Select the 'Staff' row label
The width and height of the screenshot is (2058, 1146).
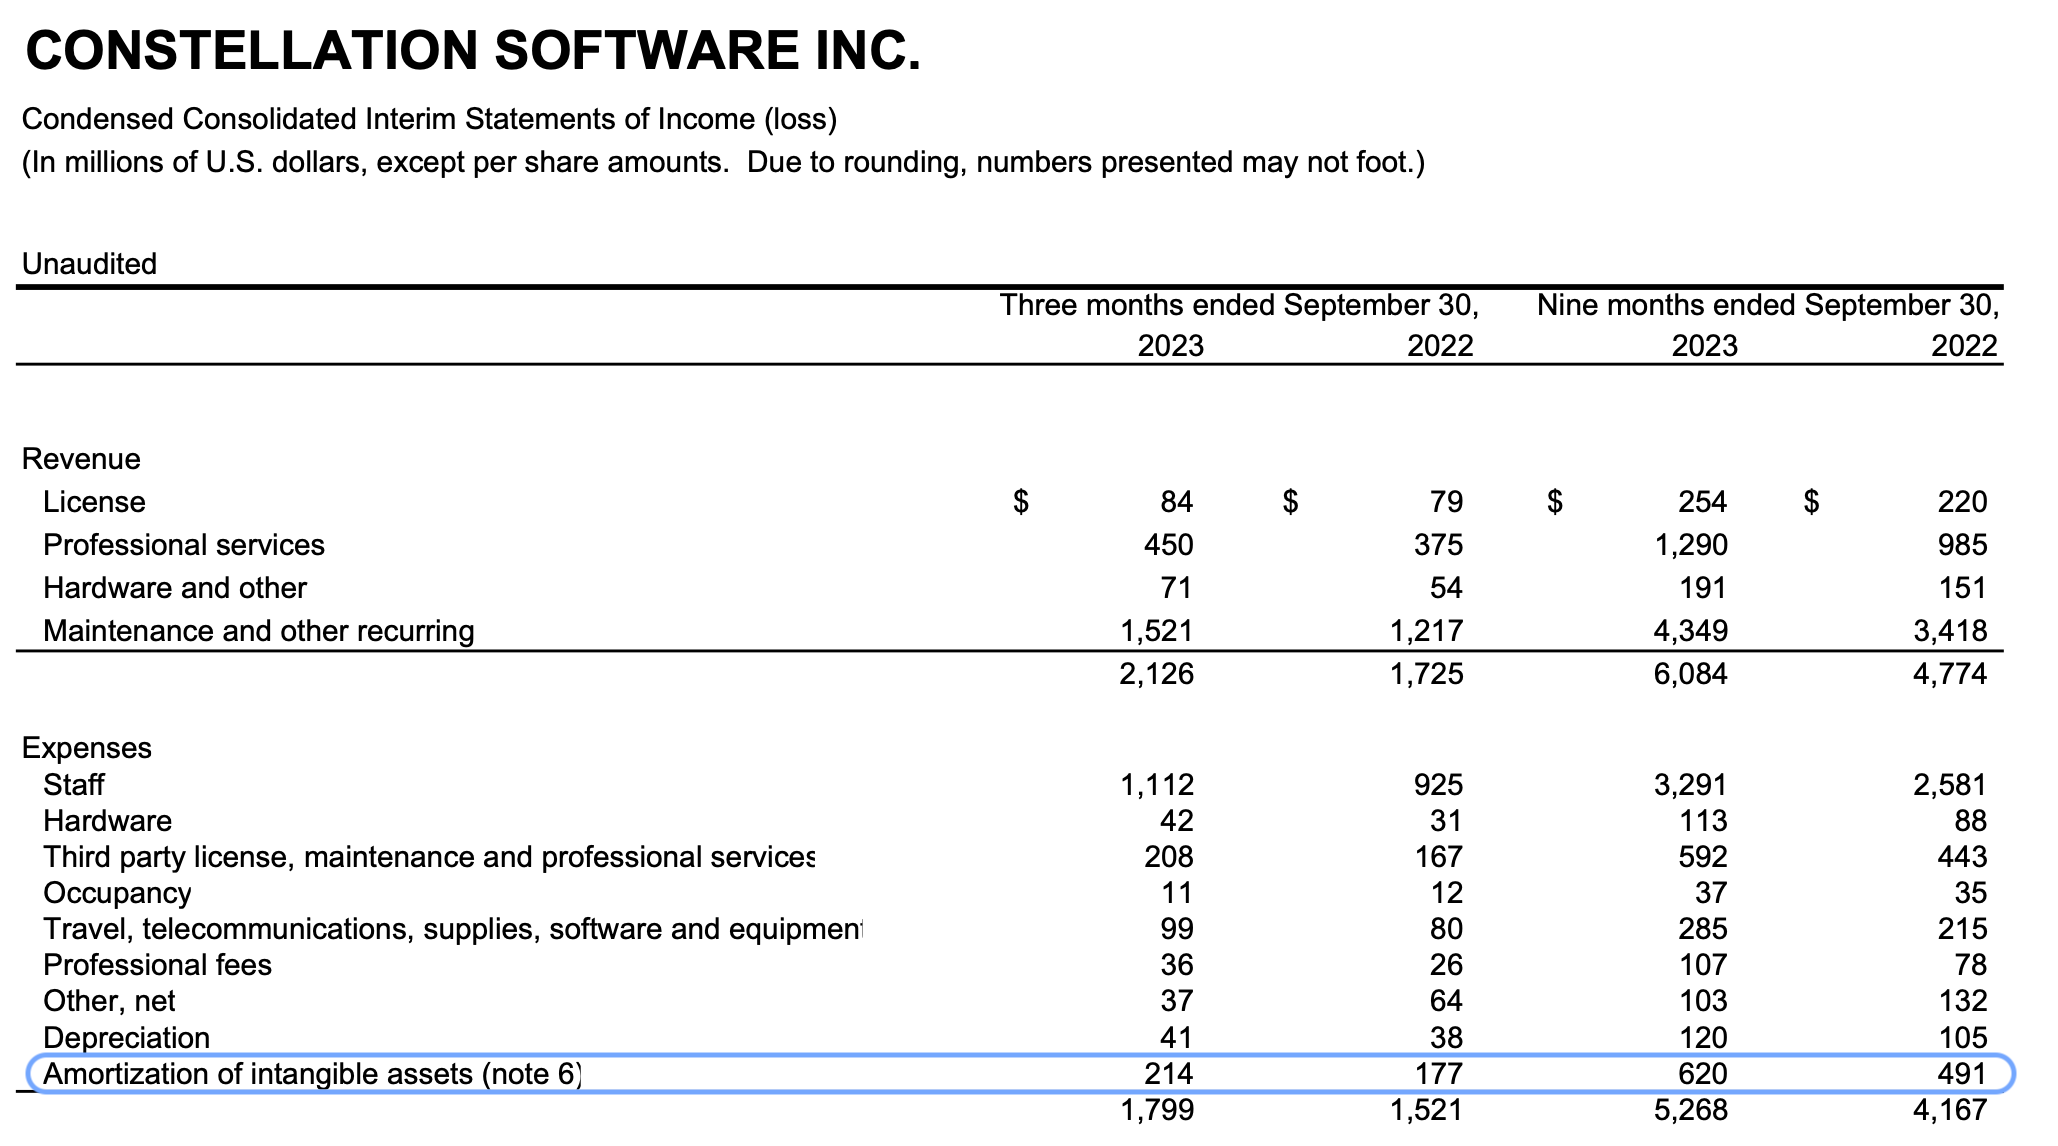(74, 785)
